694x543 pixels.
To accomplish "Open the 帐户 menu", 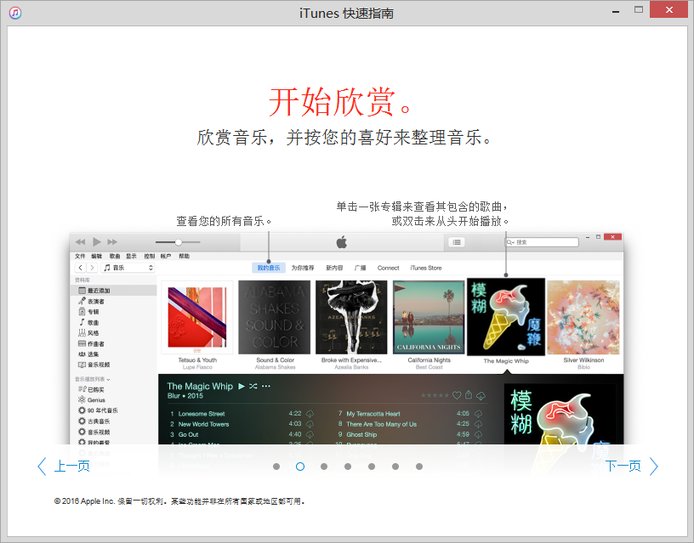I will [x=166, y=256].
